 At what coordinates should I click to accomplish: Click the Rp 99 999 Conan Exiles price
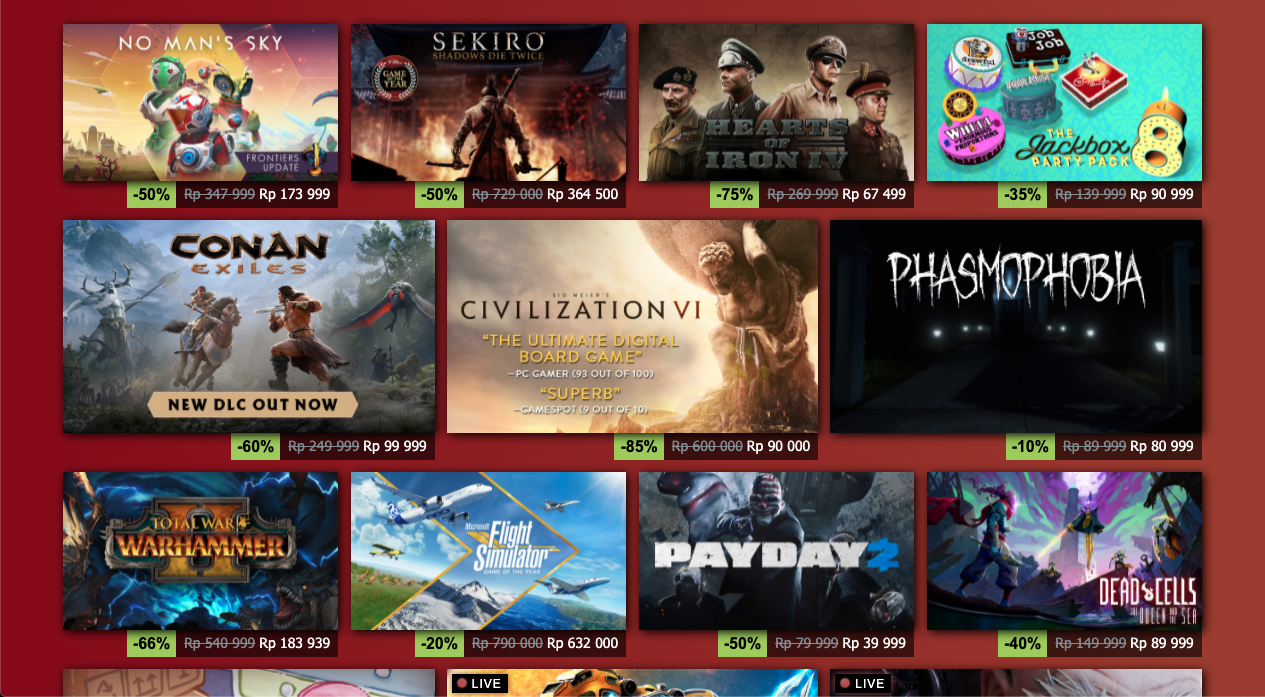(x=394, y=447)
